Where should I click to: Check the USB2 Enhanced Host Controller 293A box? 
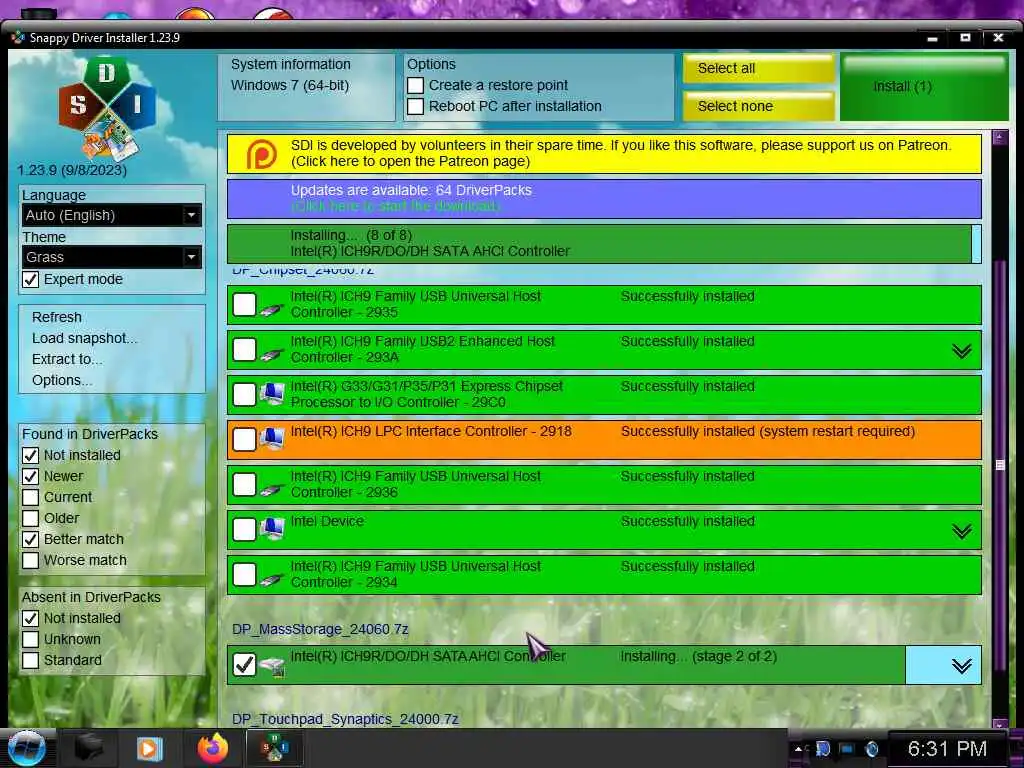pyautogui.click(x=245, y=349)
